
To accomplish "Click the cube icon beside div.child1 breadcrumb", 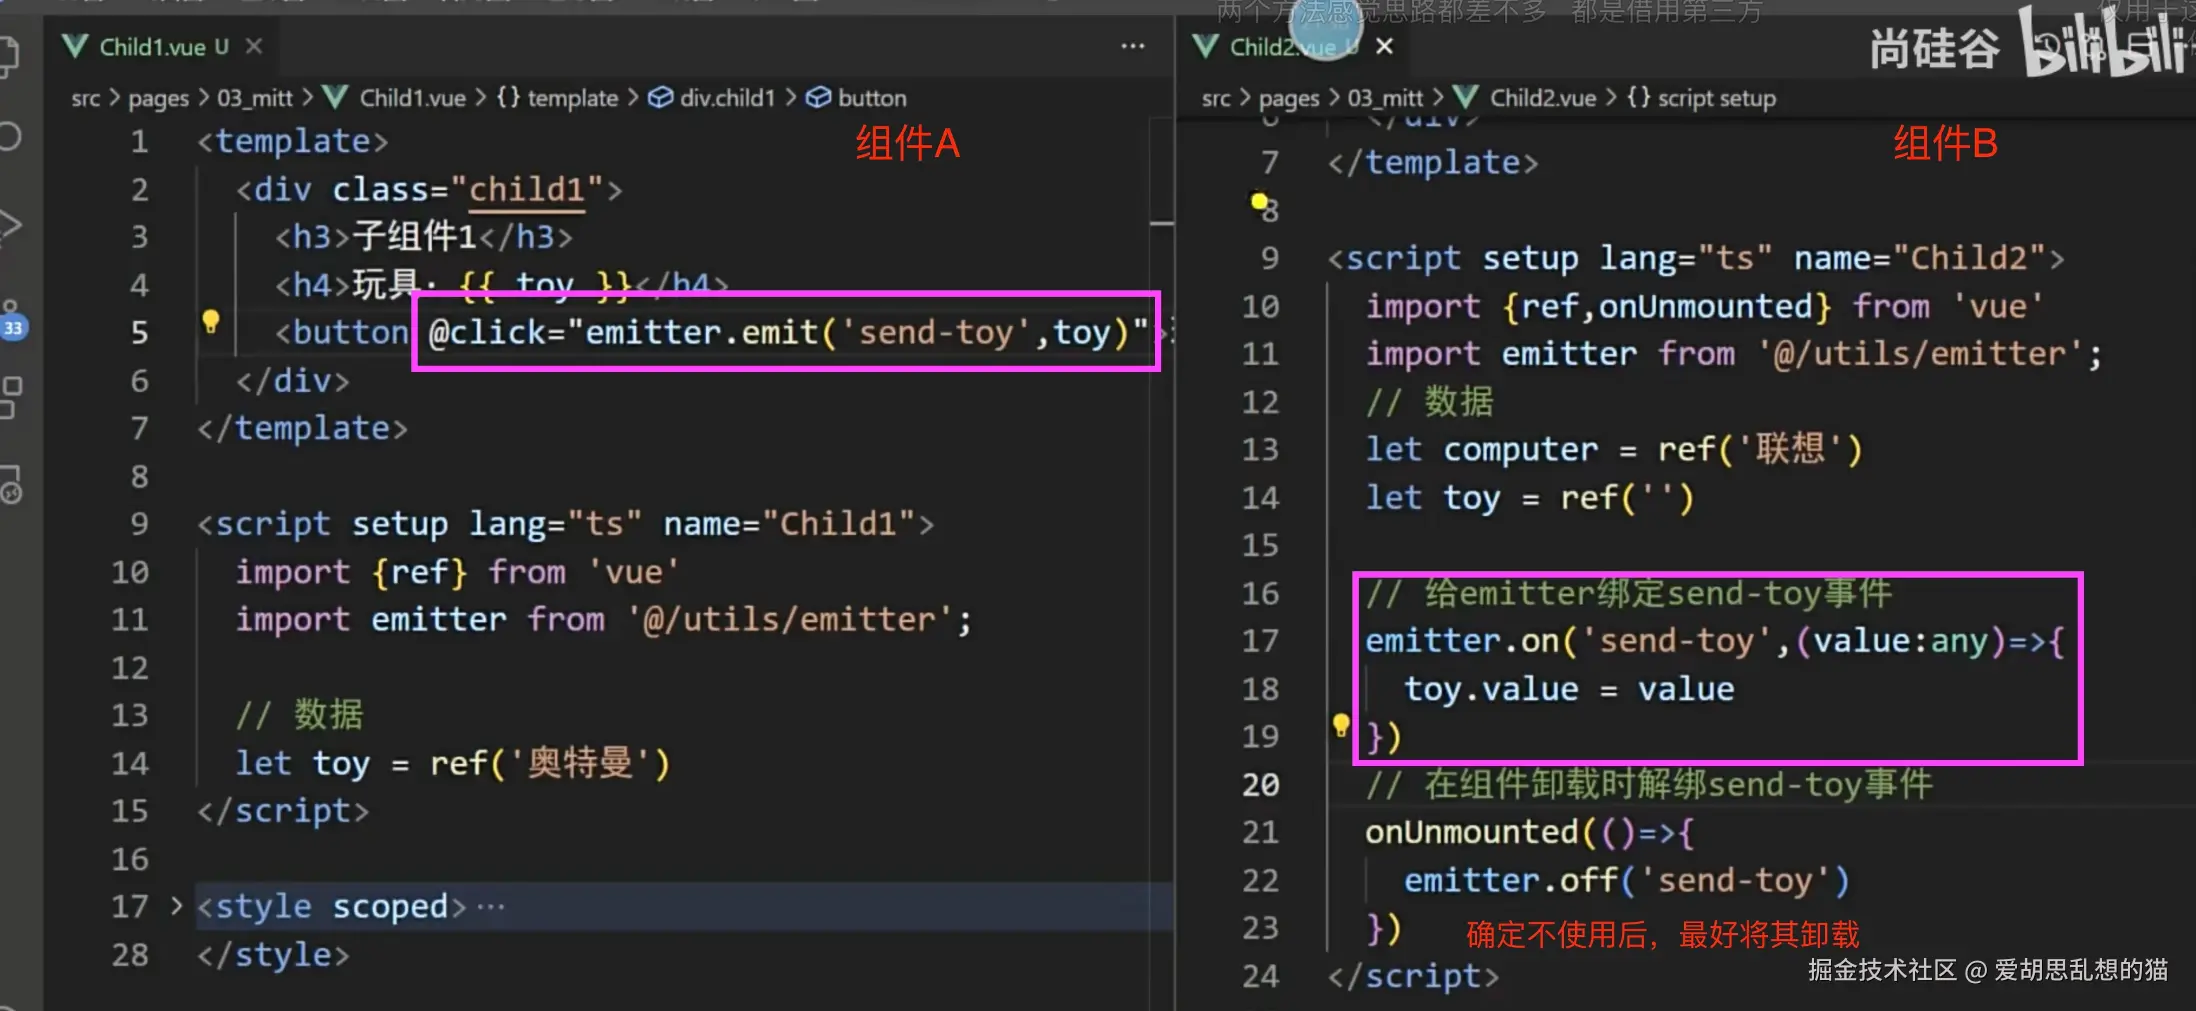I will tap(662, 97).
